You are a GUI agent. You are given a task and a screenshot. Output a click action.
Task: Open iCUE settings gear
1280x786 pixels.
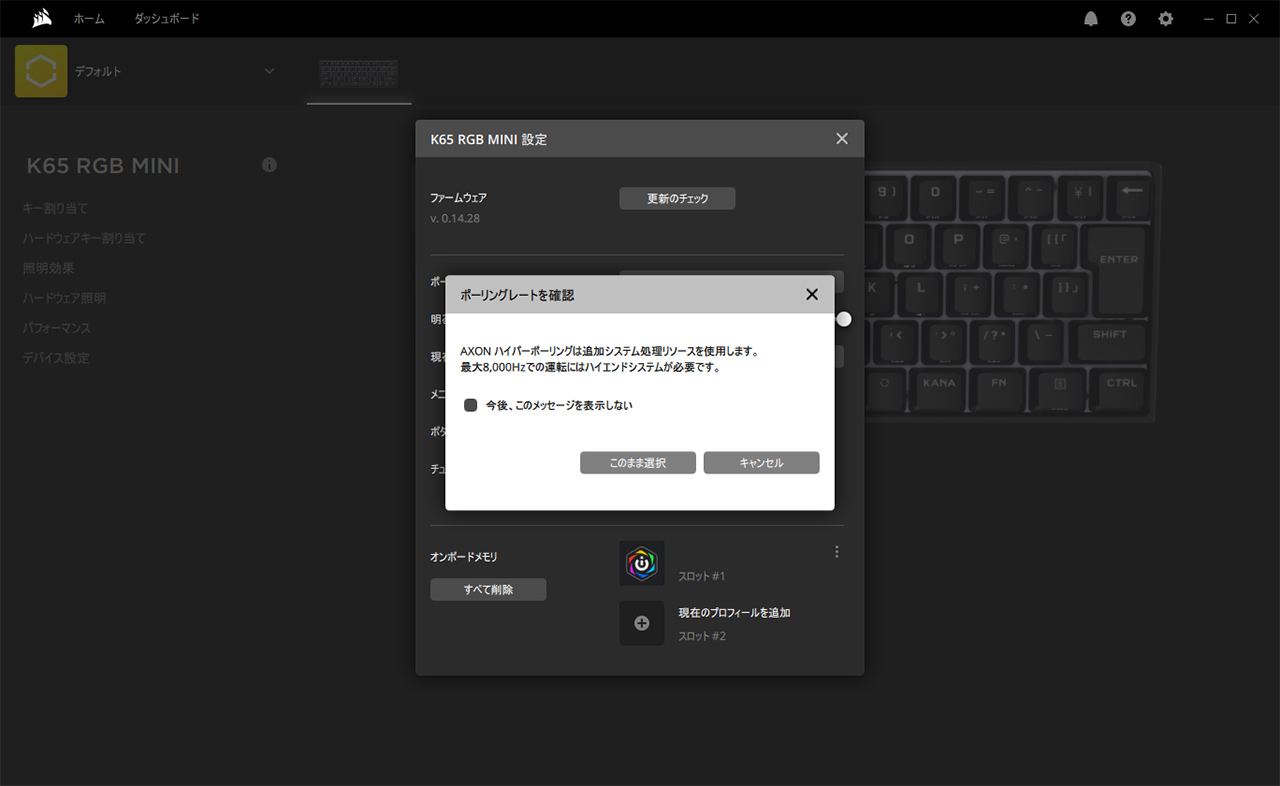click(x=1166, y=19)
